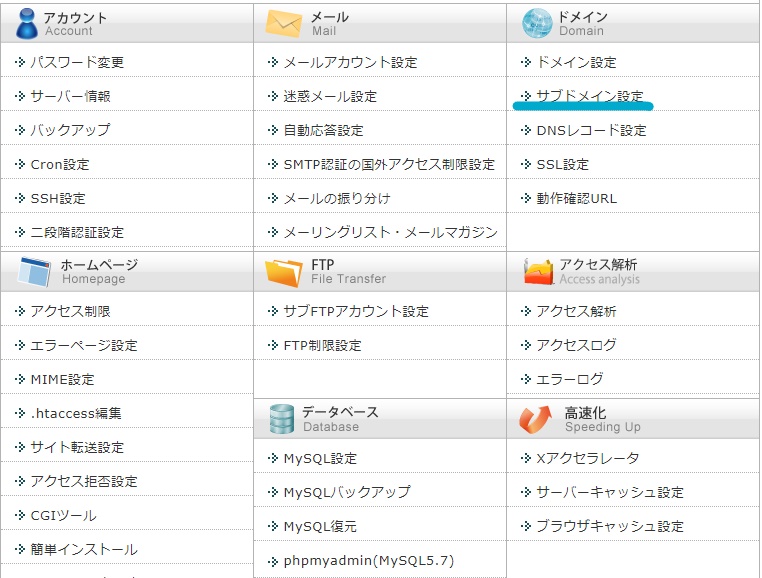Open パスワード変更 settings
The height and width of the screenshot is (578, 762).
point(77,62)
